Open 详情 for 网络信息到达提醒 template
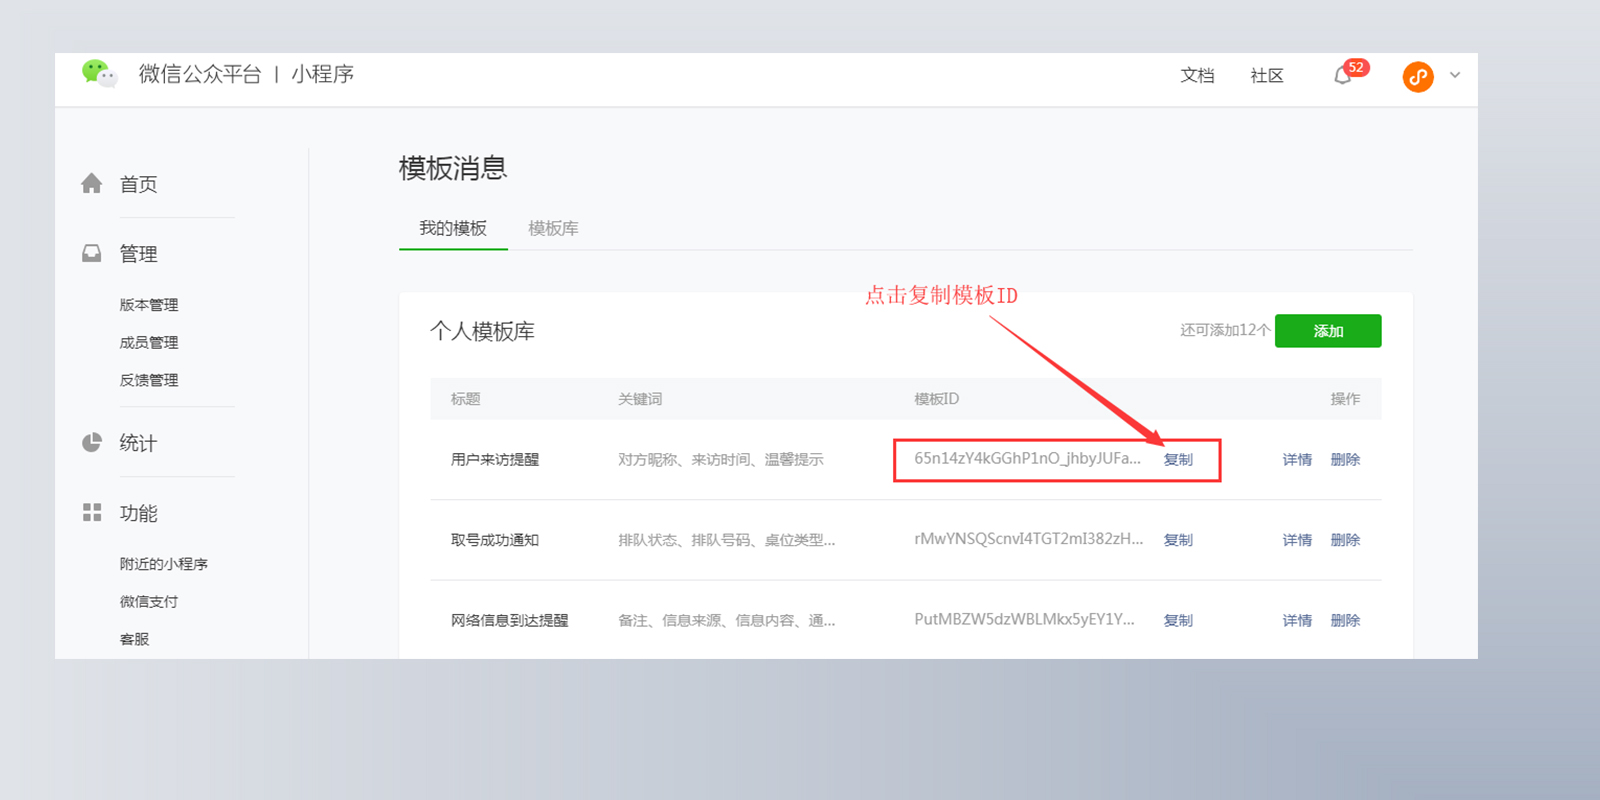Viewport: 1600px width, 800px height. (x=1297, y=621)
